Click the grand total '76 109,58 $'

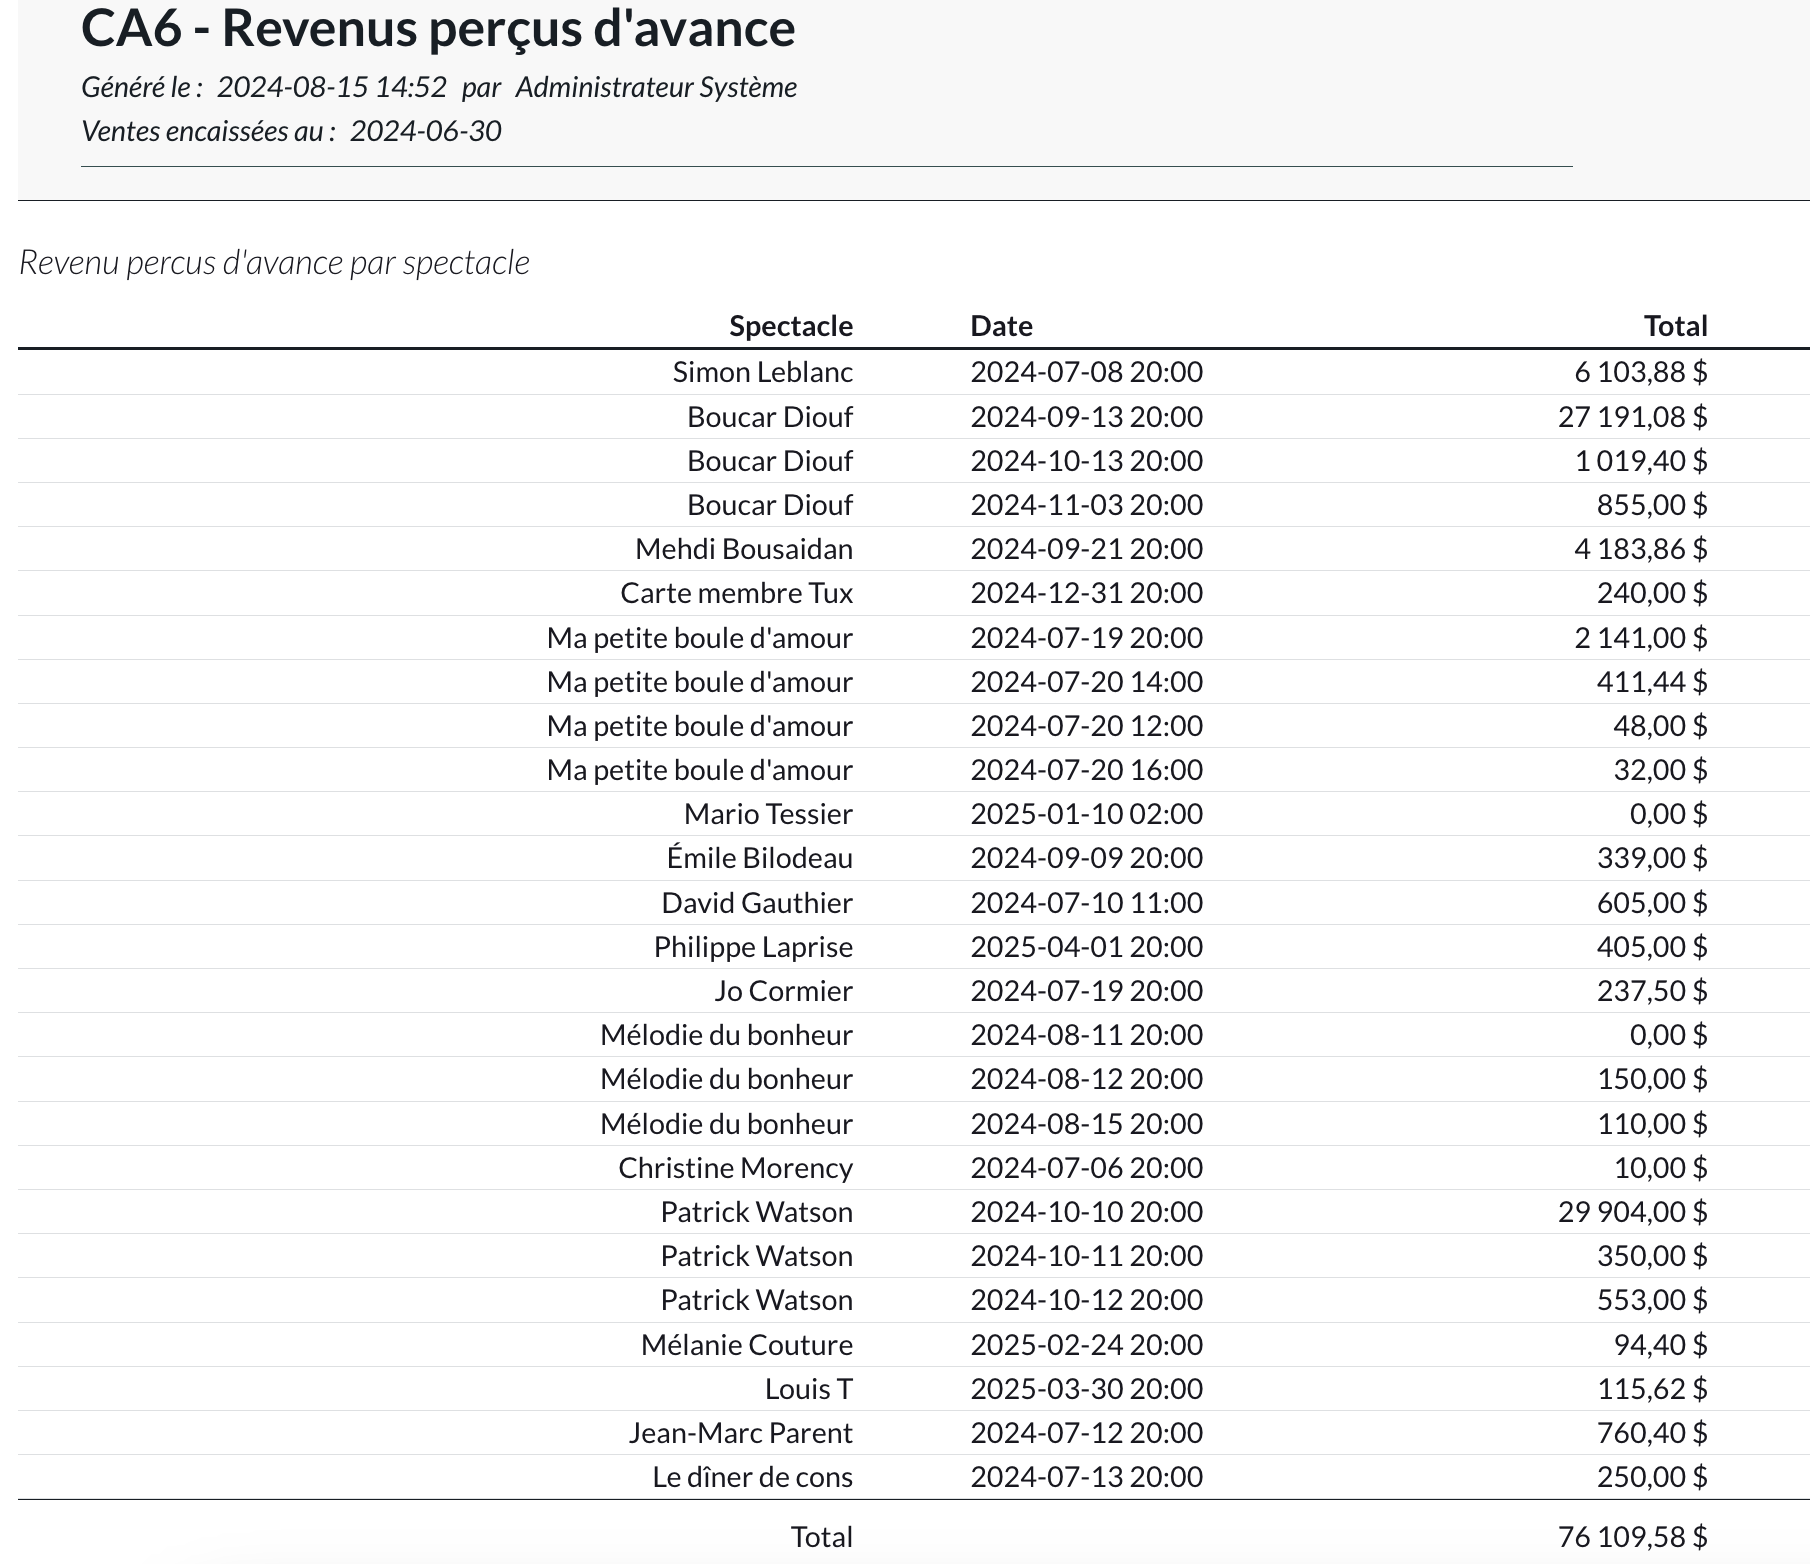[1633, 1537]
